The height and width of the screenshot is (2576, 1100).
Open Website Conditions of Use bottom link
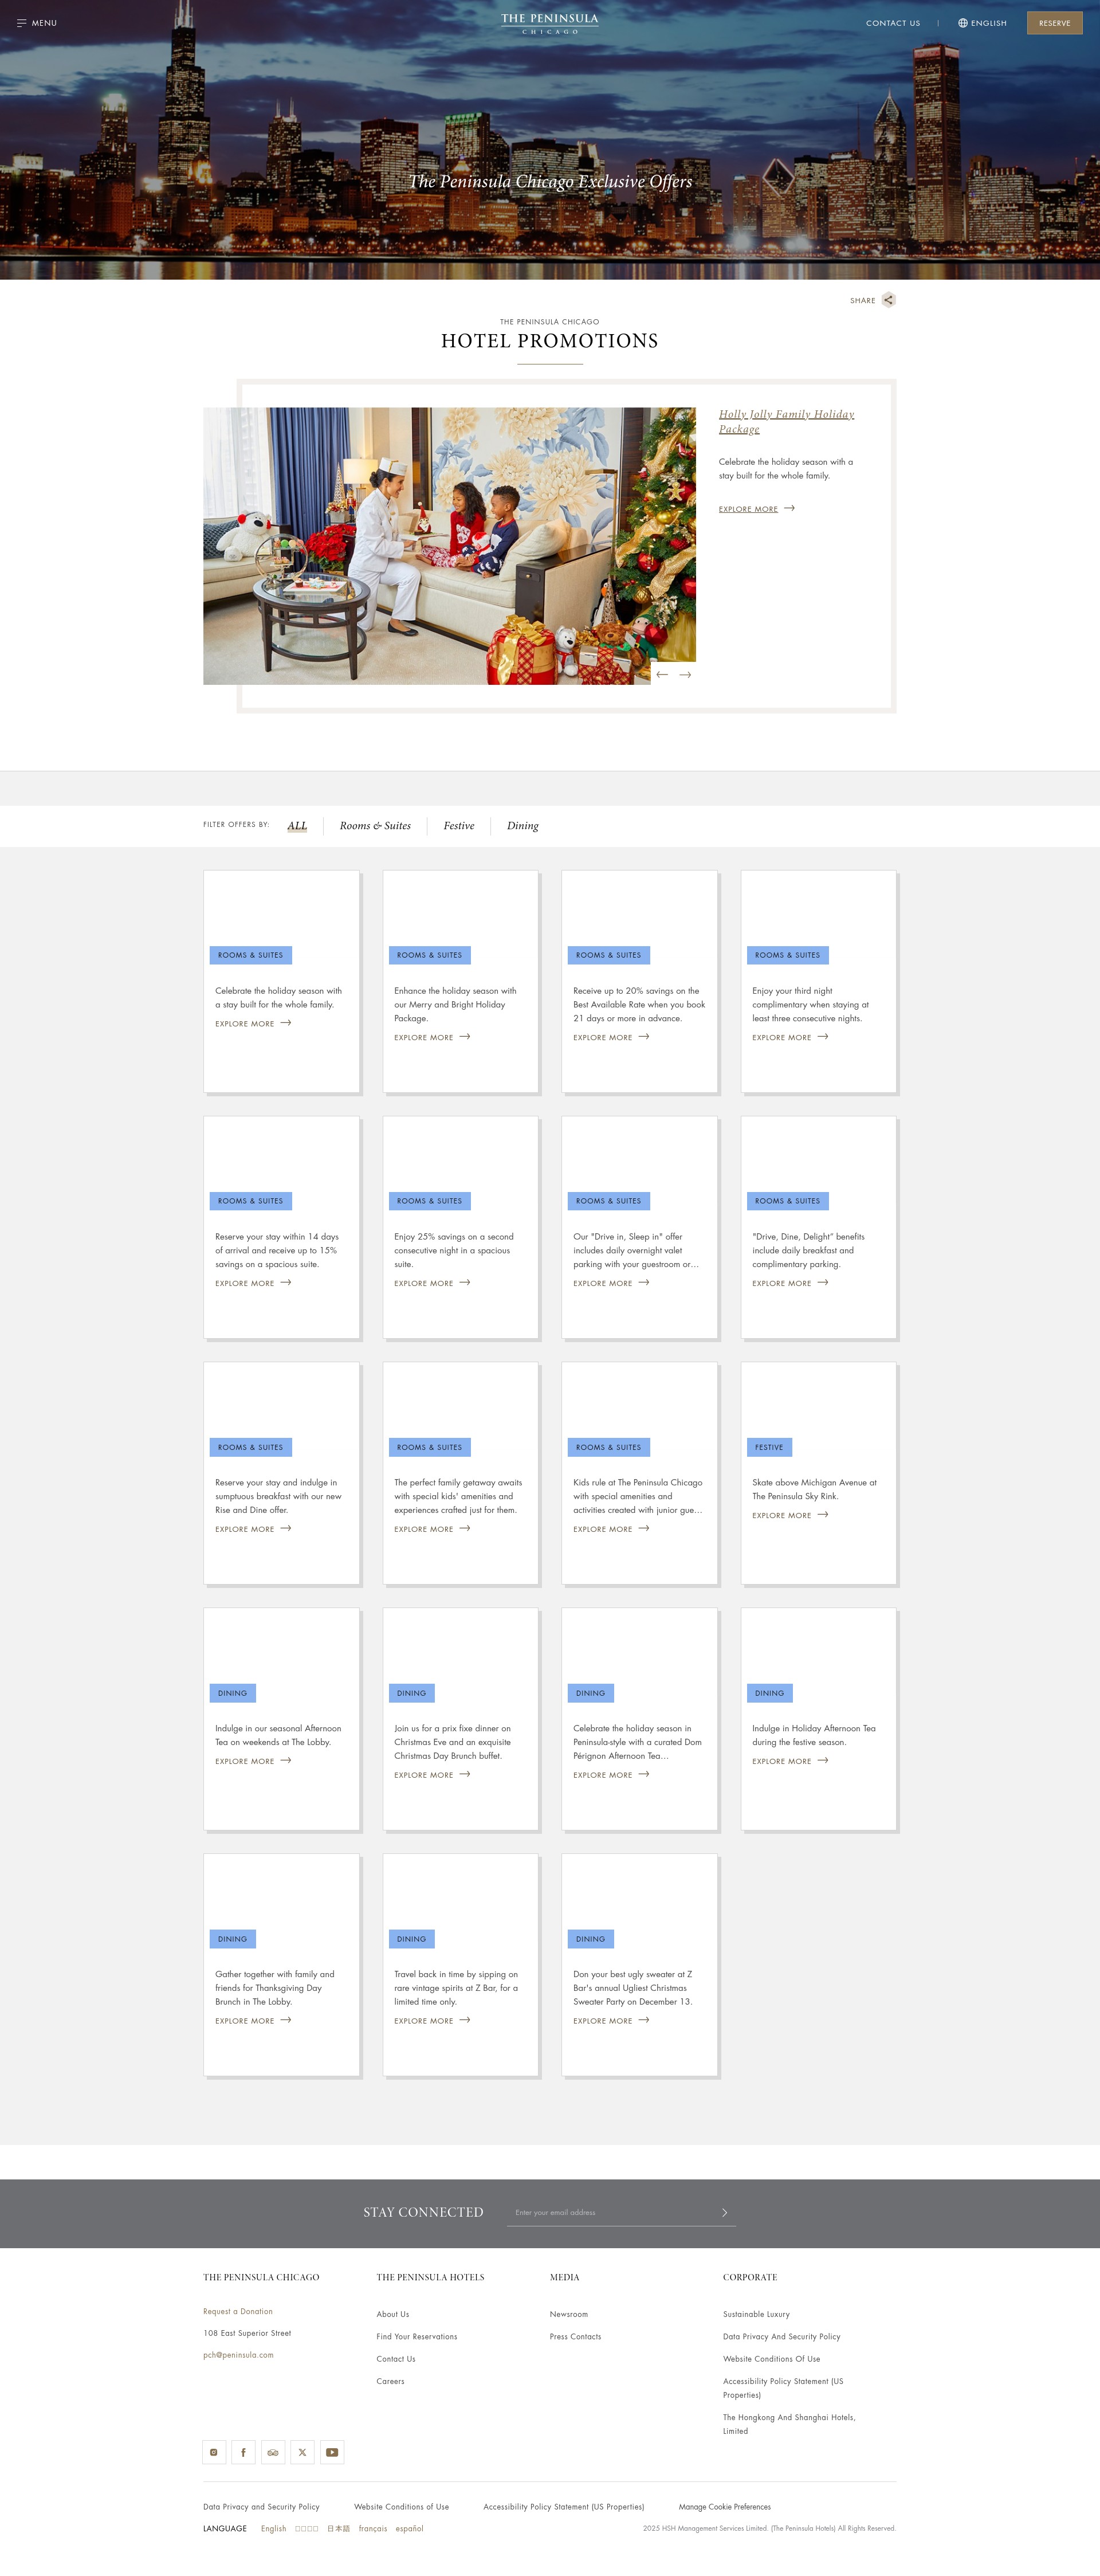pos(401,2507)
